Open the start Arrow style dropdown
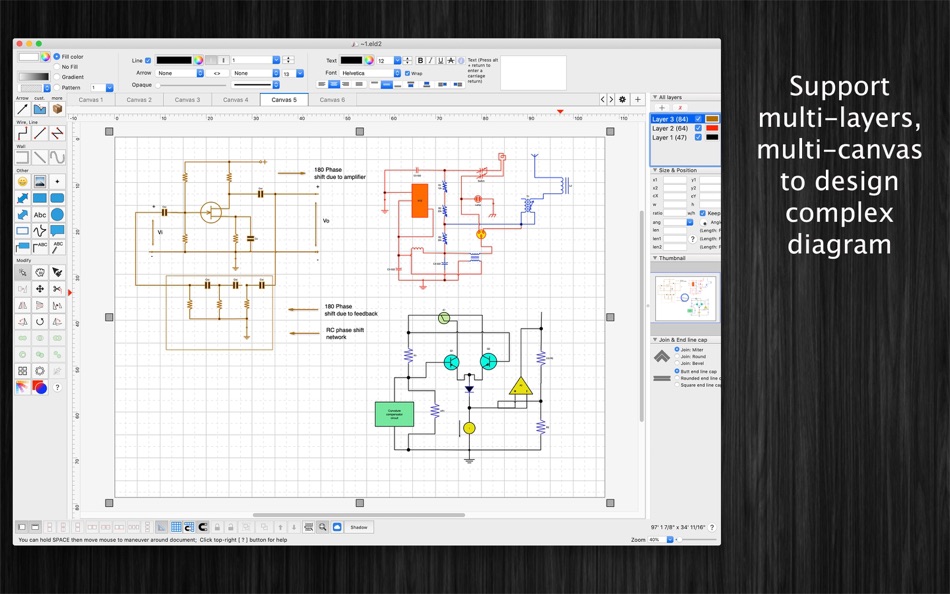 tap(180, 73)
